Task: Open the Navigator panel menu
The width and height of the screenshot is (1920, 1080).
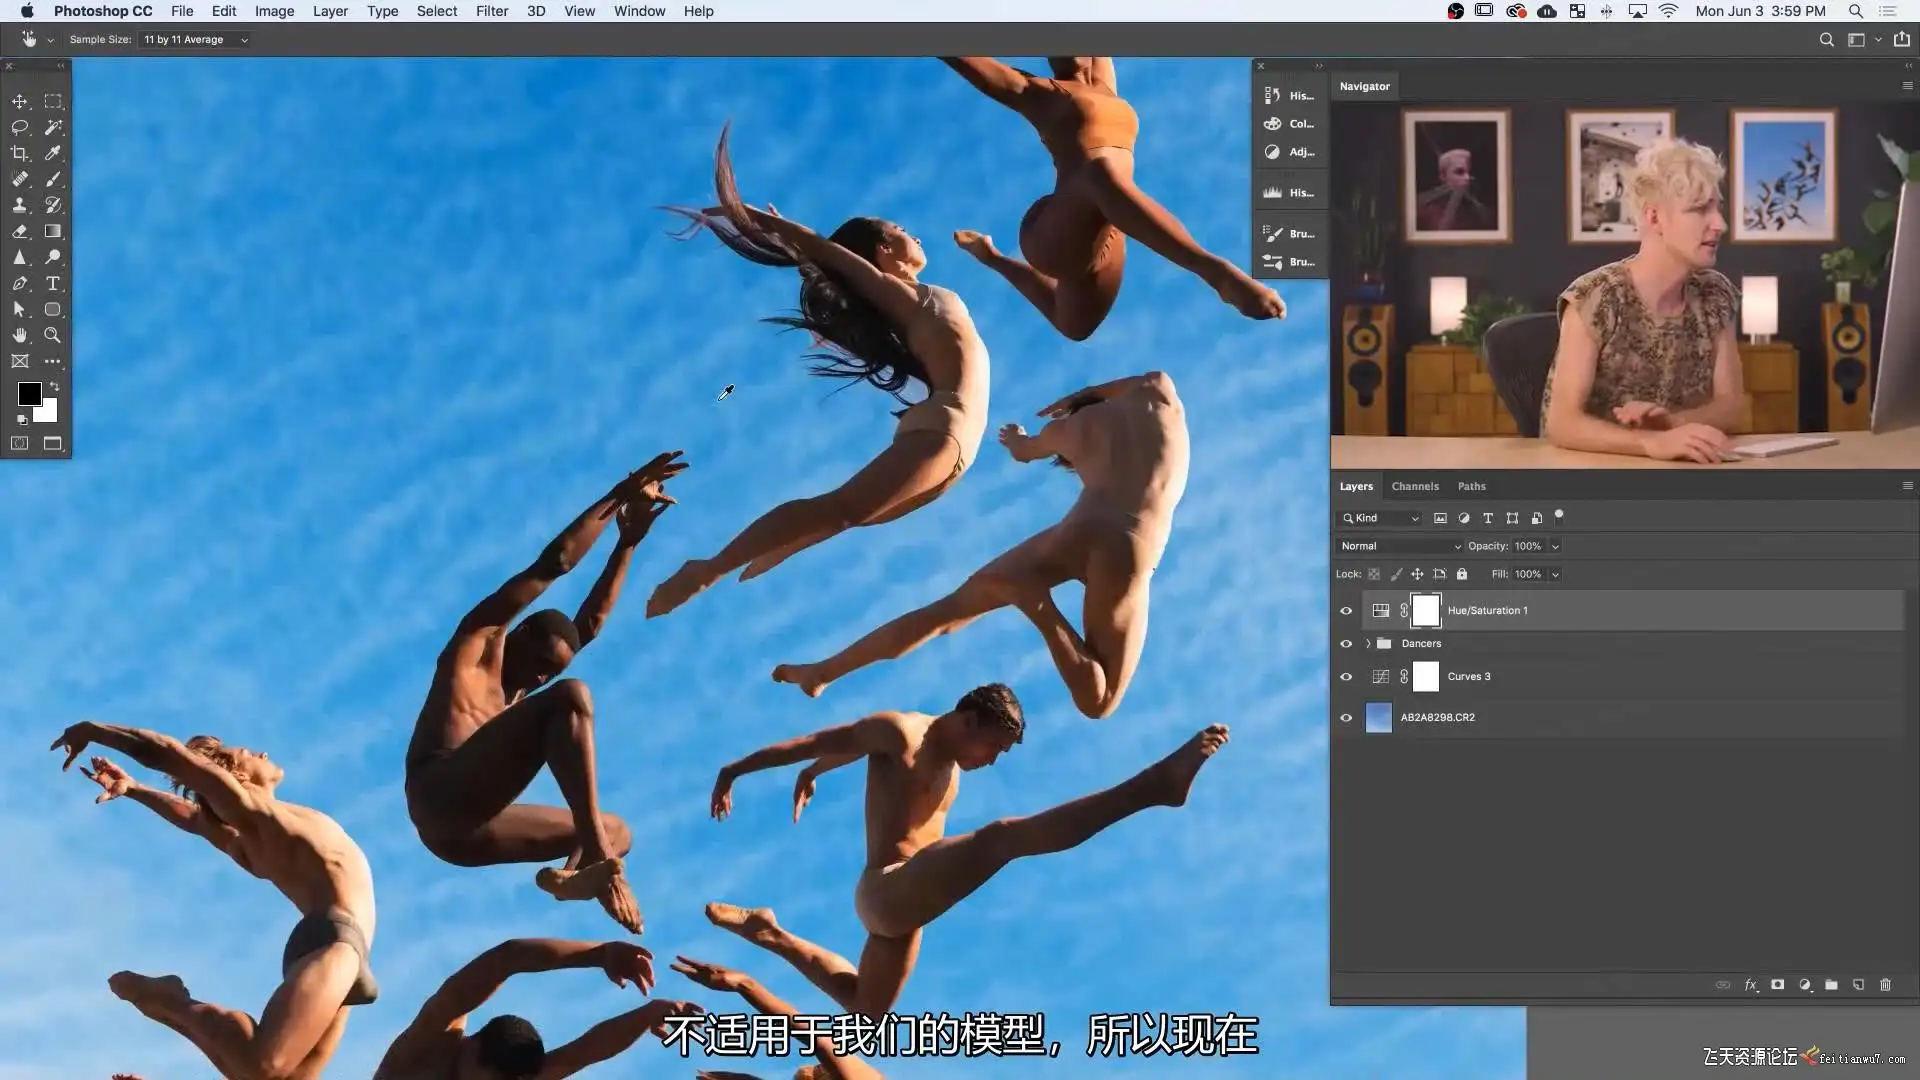Action: [x=1907, y=86]
